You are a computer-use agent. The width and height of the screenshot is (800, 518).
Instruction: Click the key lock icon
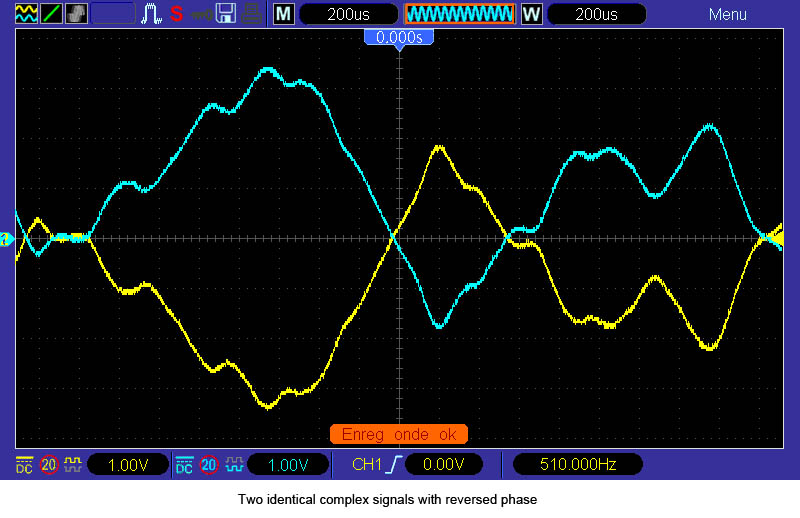201,14
